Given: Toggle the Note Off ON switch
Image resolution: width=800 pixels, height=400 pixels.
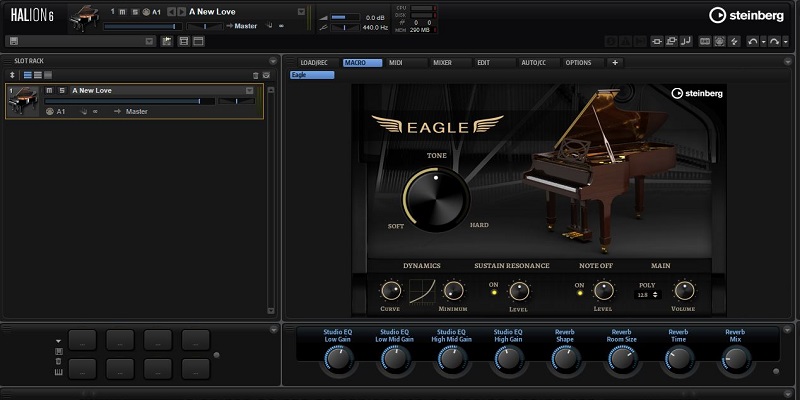Looking at the screenshot, I should tap(578, 293).
